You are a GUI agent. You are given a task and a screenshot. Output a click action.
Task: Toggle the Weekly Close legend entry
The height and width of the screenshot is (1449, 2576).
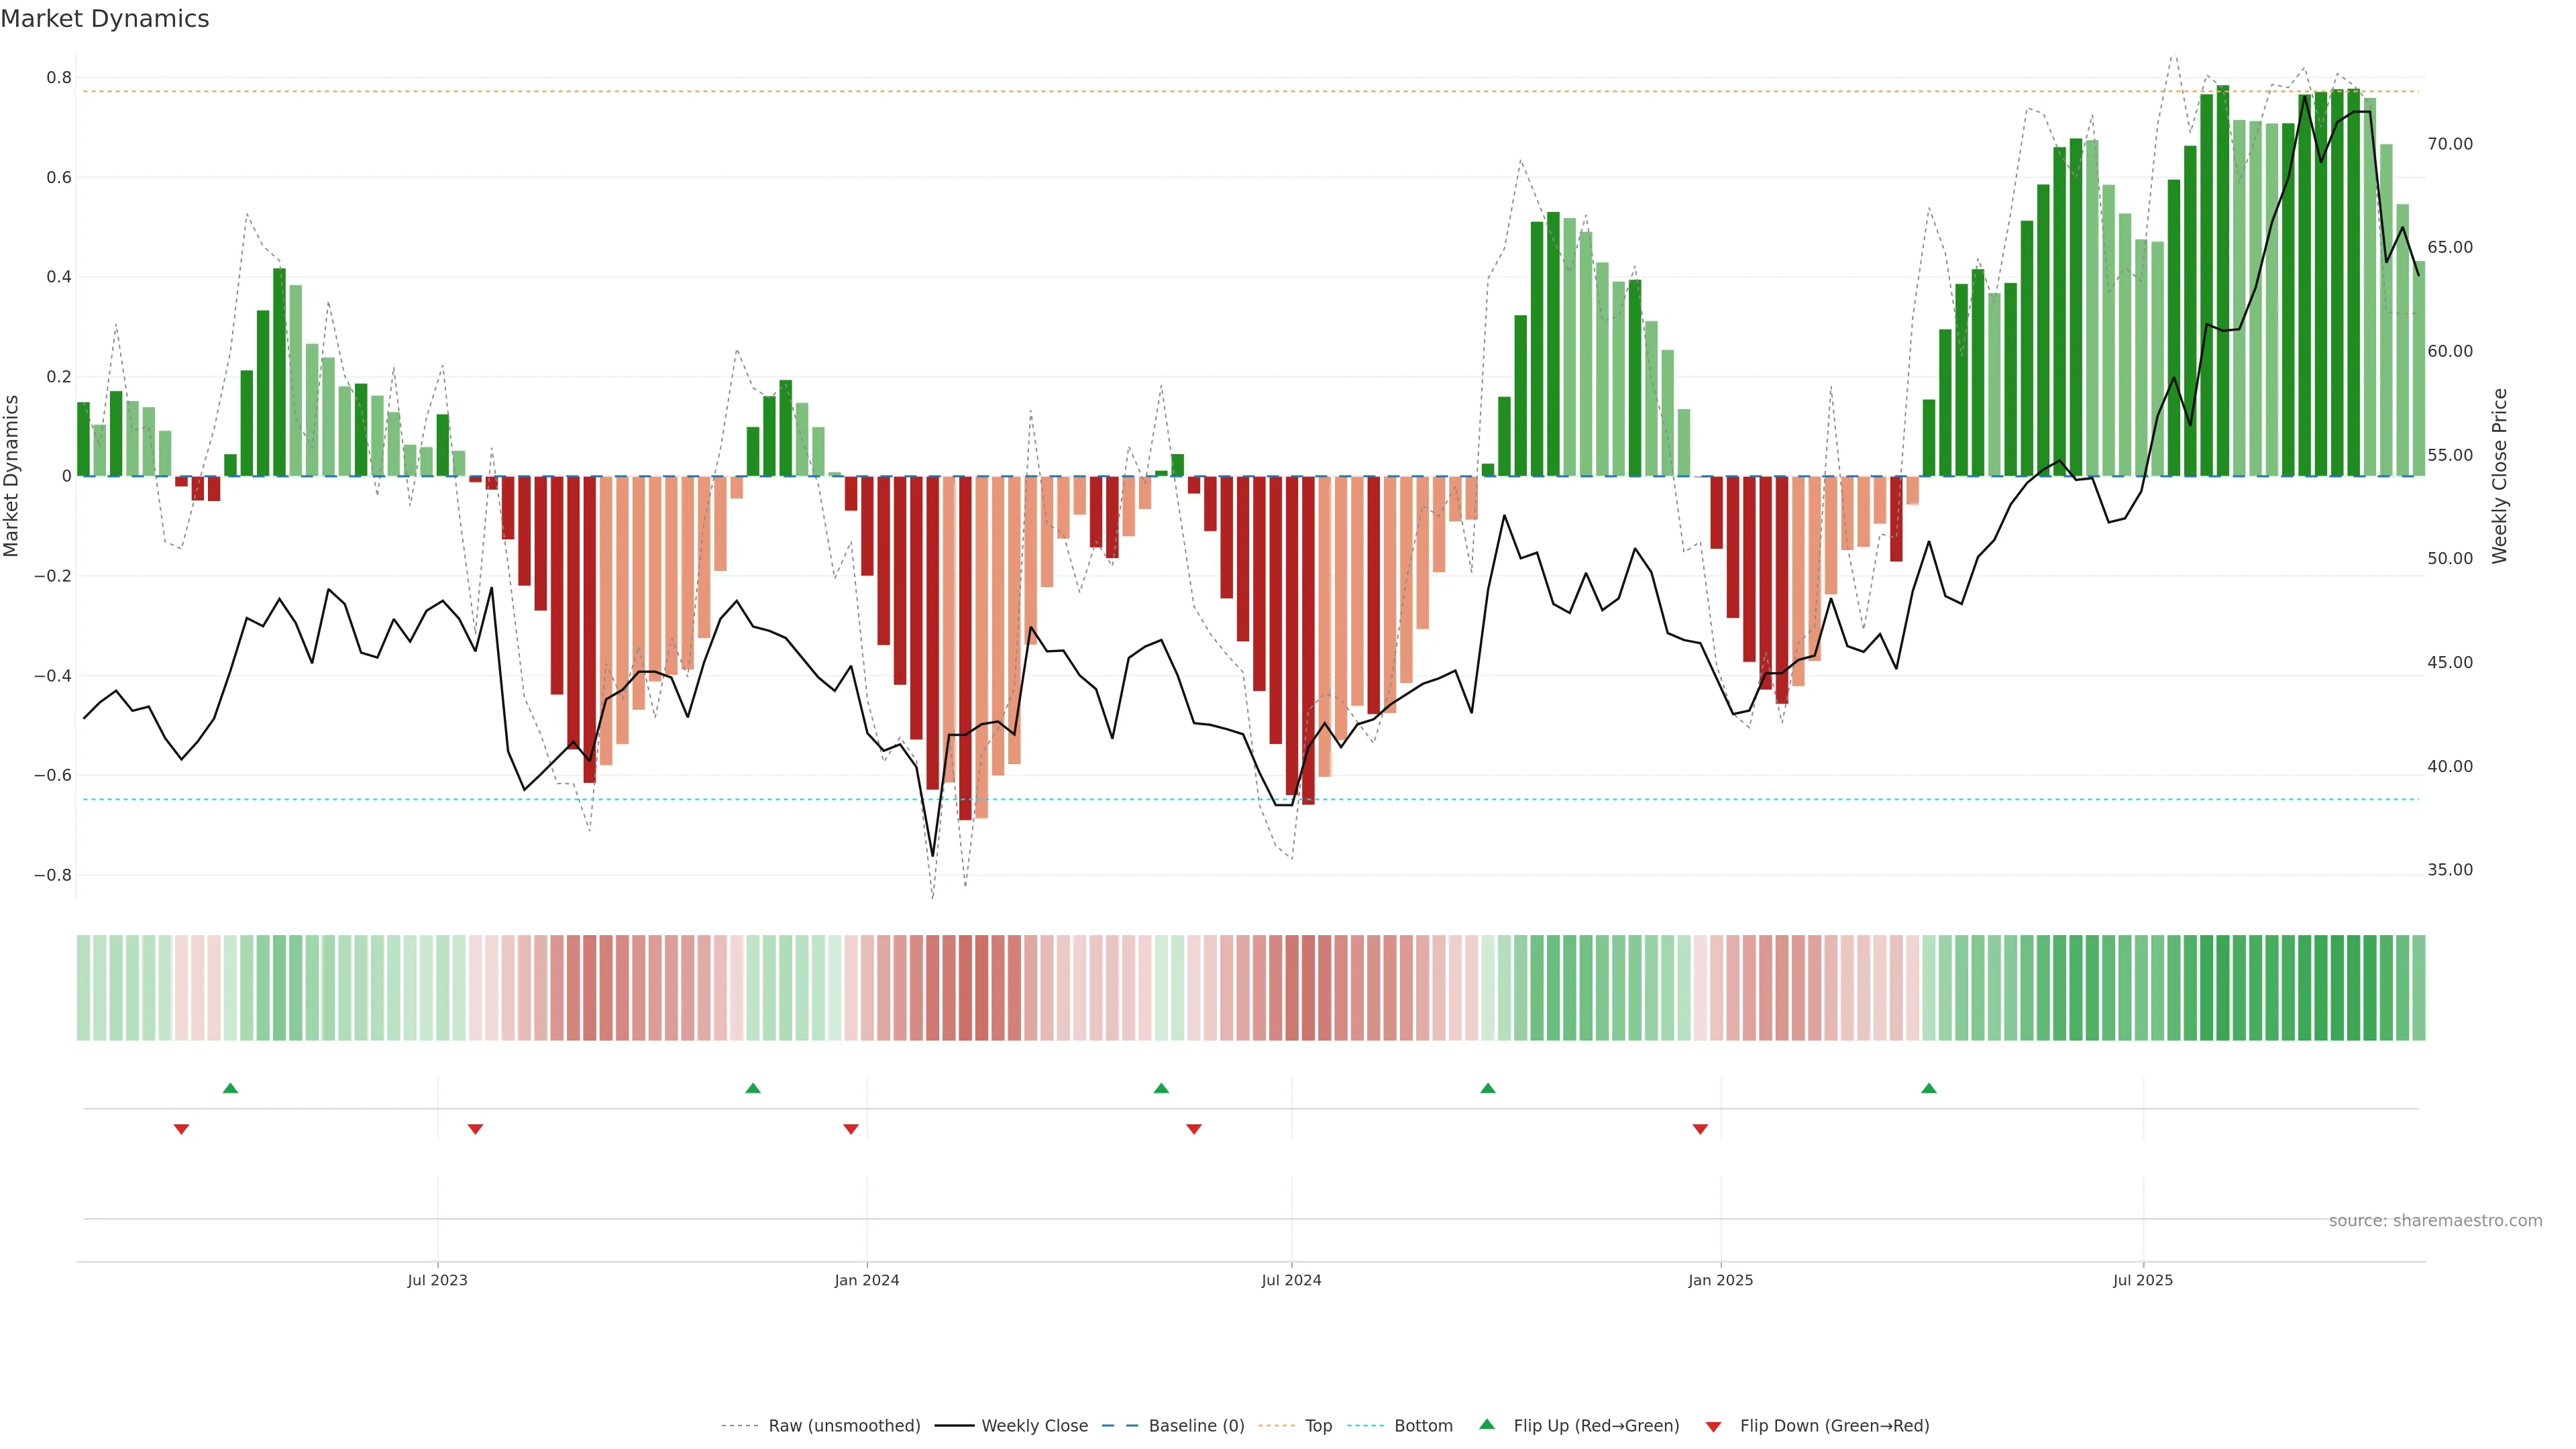click(x=1034, y=1426)
